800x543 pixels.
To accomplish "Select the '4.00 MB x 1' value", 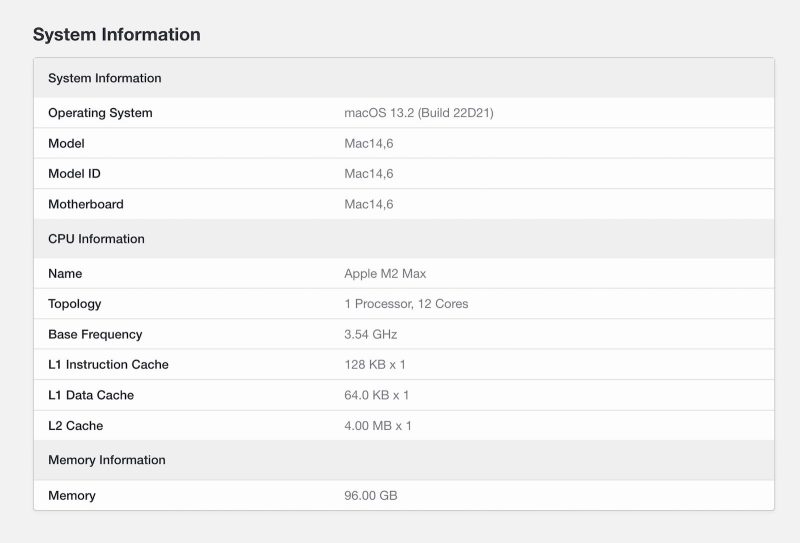I will coord(378,426).
